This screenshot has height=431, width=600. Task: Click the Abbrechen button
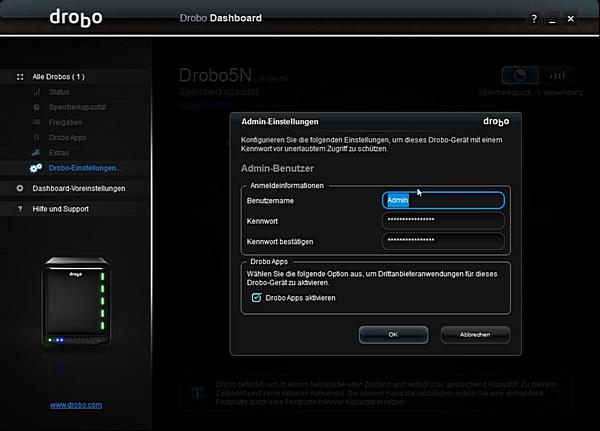pyautogui.click(x=475, y=335)
